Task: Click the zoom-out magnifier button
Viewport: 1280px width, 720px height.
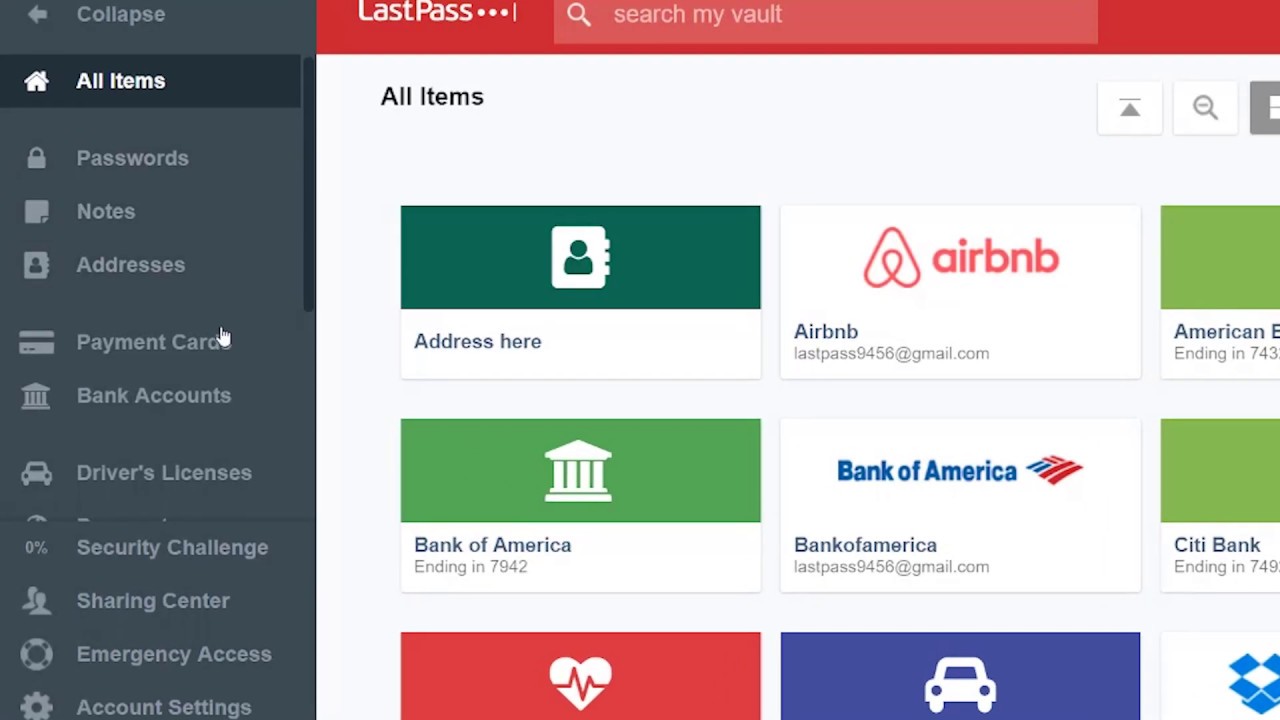Action: [x=1205, y=108]
